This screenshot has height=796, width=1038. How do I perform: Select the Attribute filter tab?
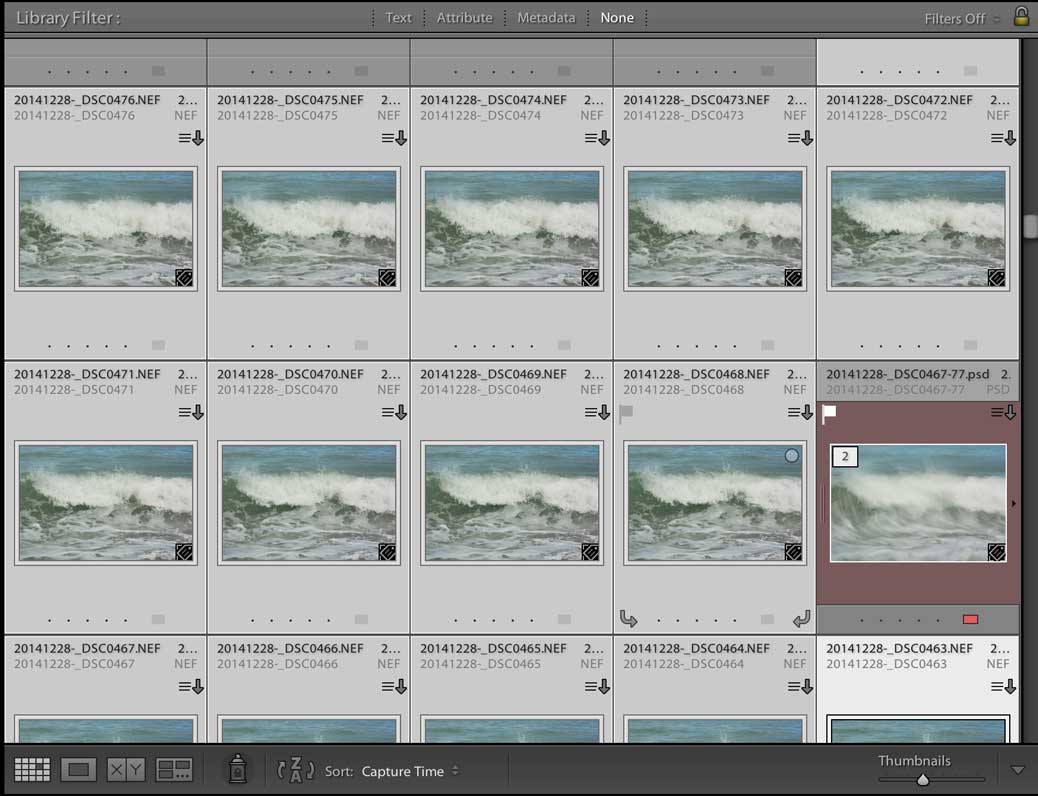pyautogui.click(x=464, y=18)
